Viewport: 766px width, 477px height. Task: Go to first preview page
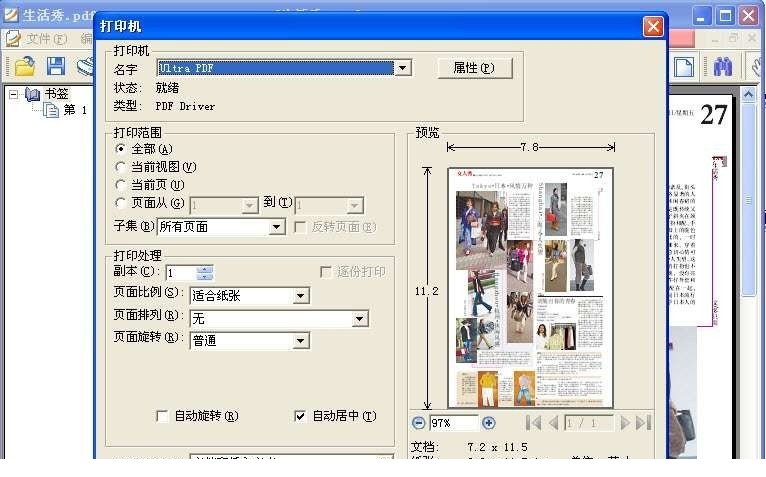click(533, 423)
